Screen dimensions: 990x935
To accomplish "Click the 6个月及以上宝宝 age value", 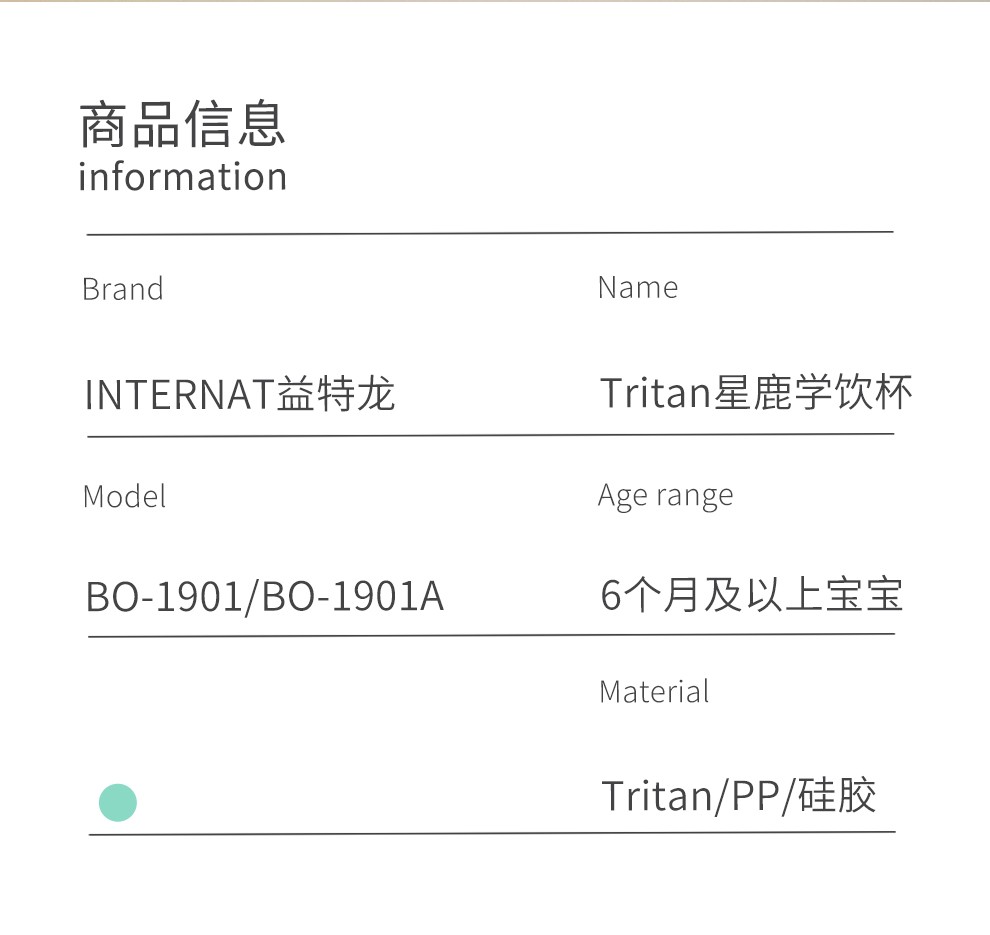I will (751, 595).
